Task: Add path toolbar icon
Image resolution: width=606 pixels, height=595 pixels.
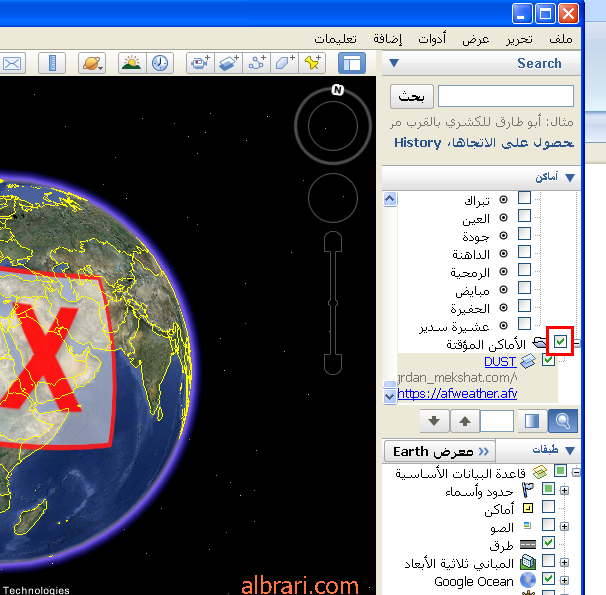Action: point(257,63)
